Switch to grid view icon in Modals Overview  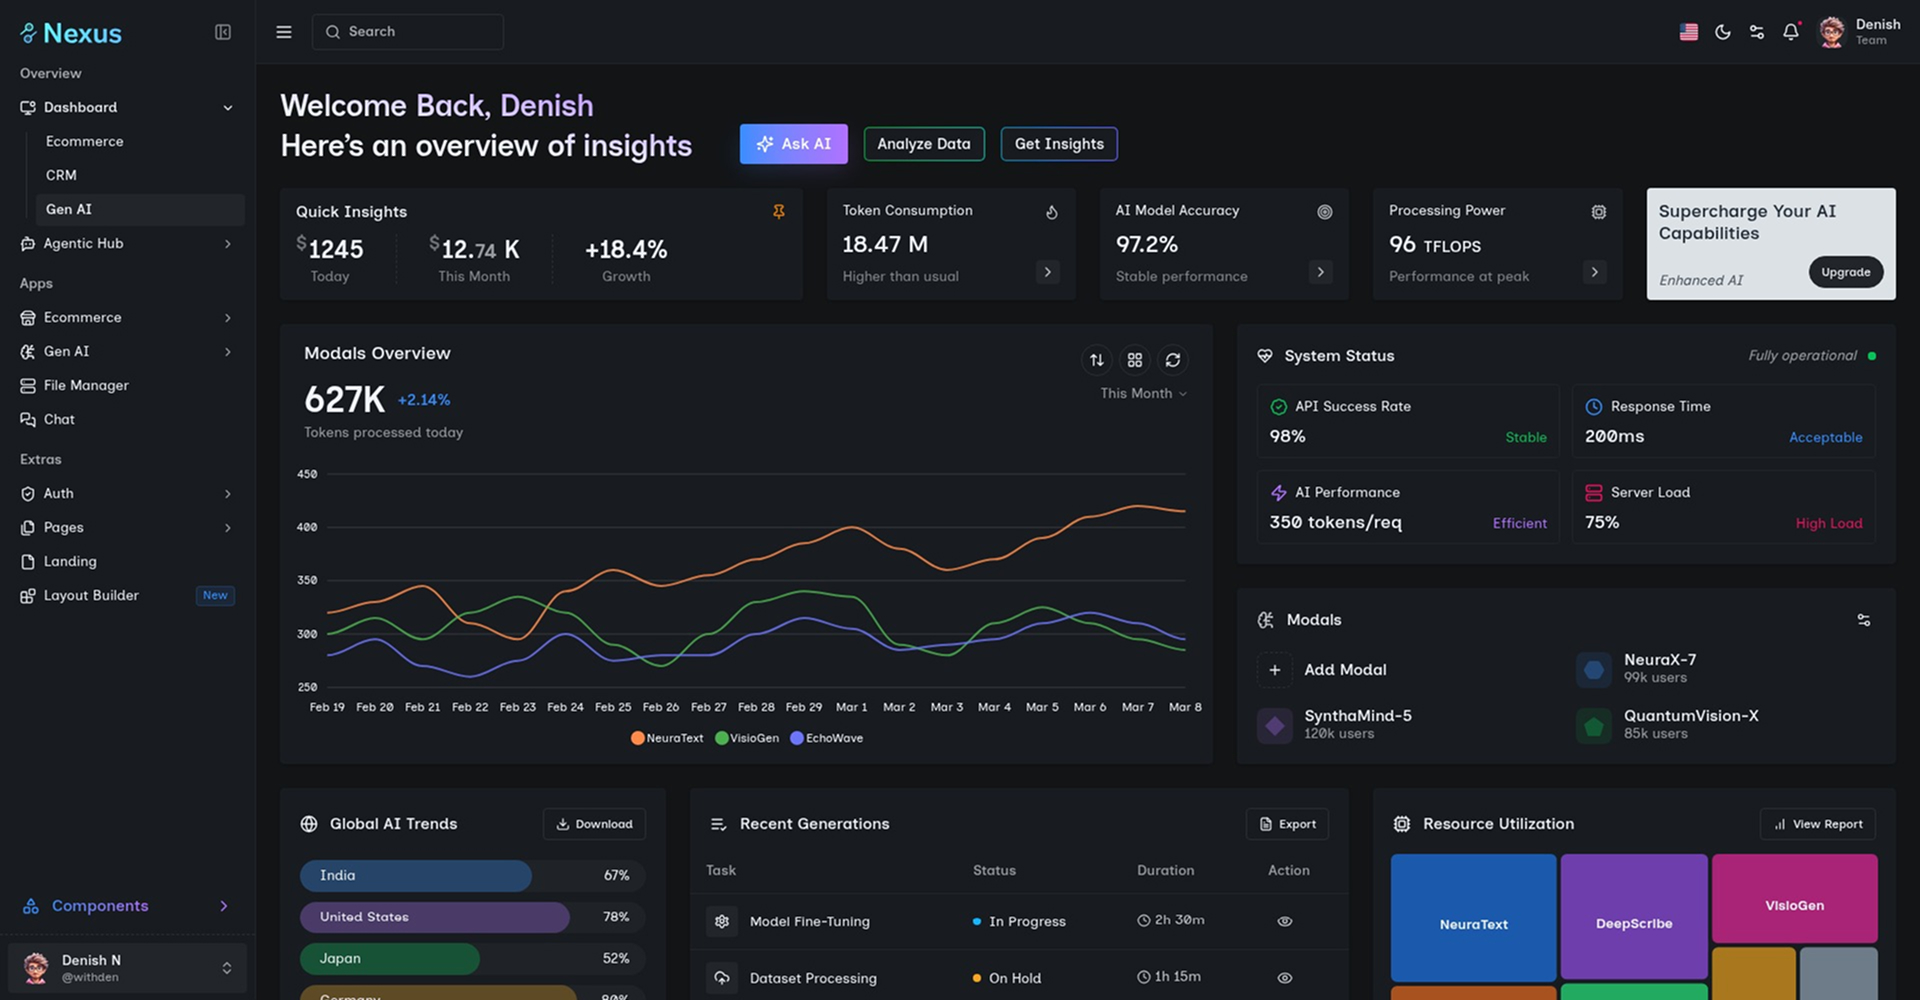tap(1134, 360)
